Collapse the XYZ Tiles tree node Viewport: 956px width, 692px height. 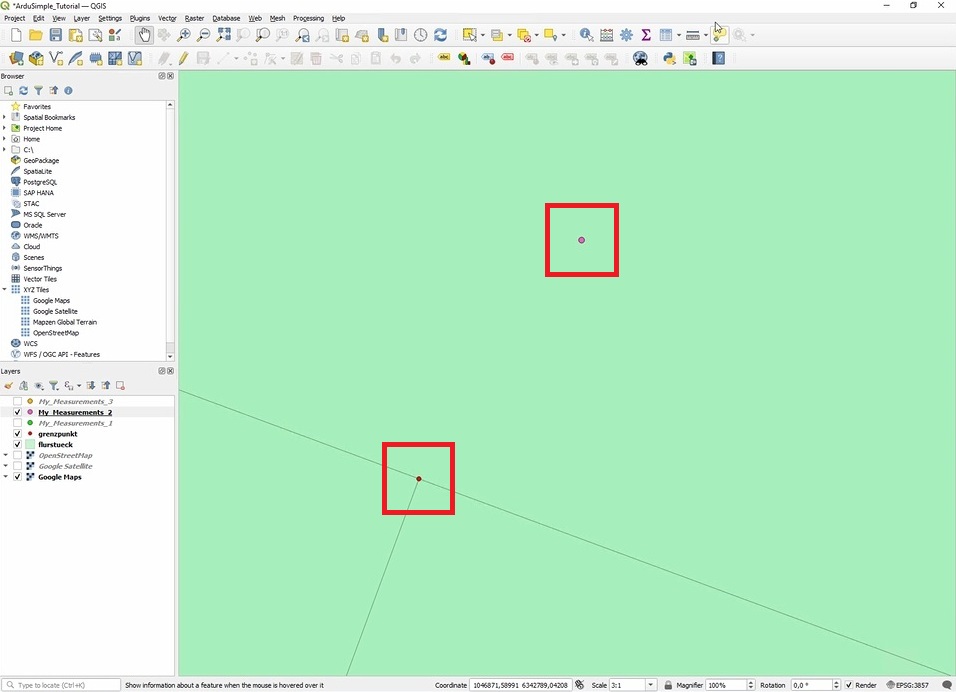pos(5,290)
